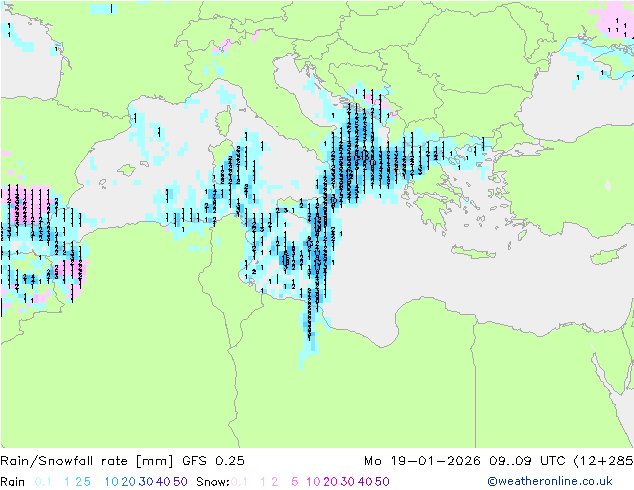The height and width of the screenshot is (490, 634).
Task: Pick the snow legend value 20
Action: (330, 482)
